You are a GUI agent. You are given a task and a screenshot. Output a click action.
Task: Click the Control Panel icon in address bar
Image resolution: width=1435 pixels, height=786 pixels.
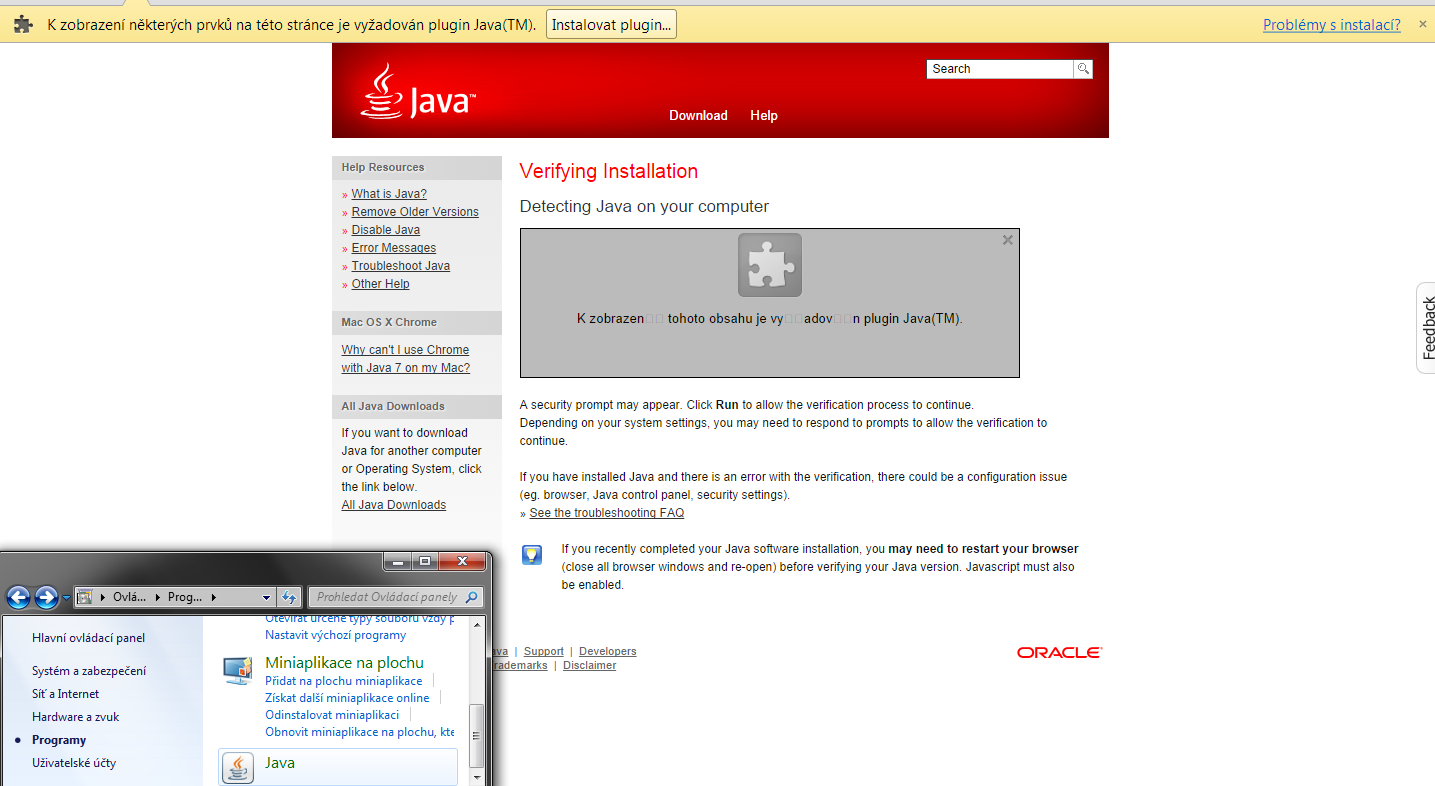85,597
